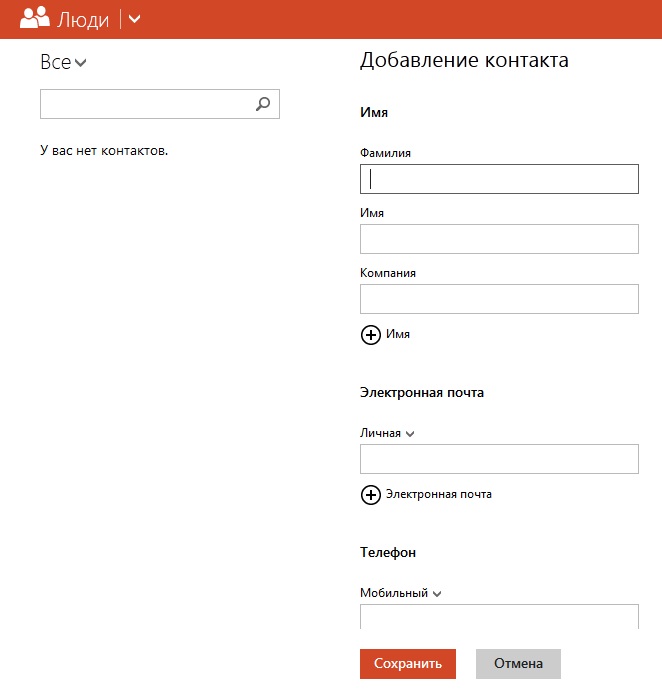
Task: Click the Имя text field
Action: (x=499, y=239)
